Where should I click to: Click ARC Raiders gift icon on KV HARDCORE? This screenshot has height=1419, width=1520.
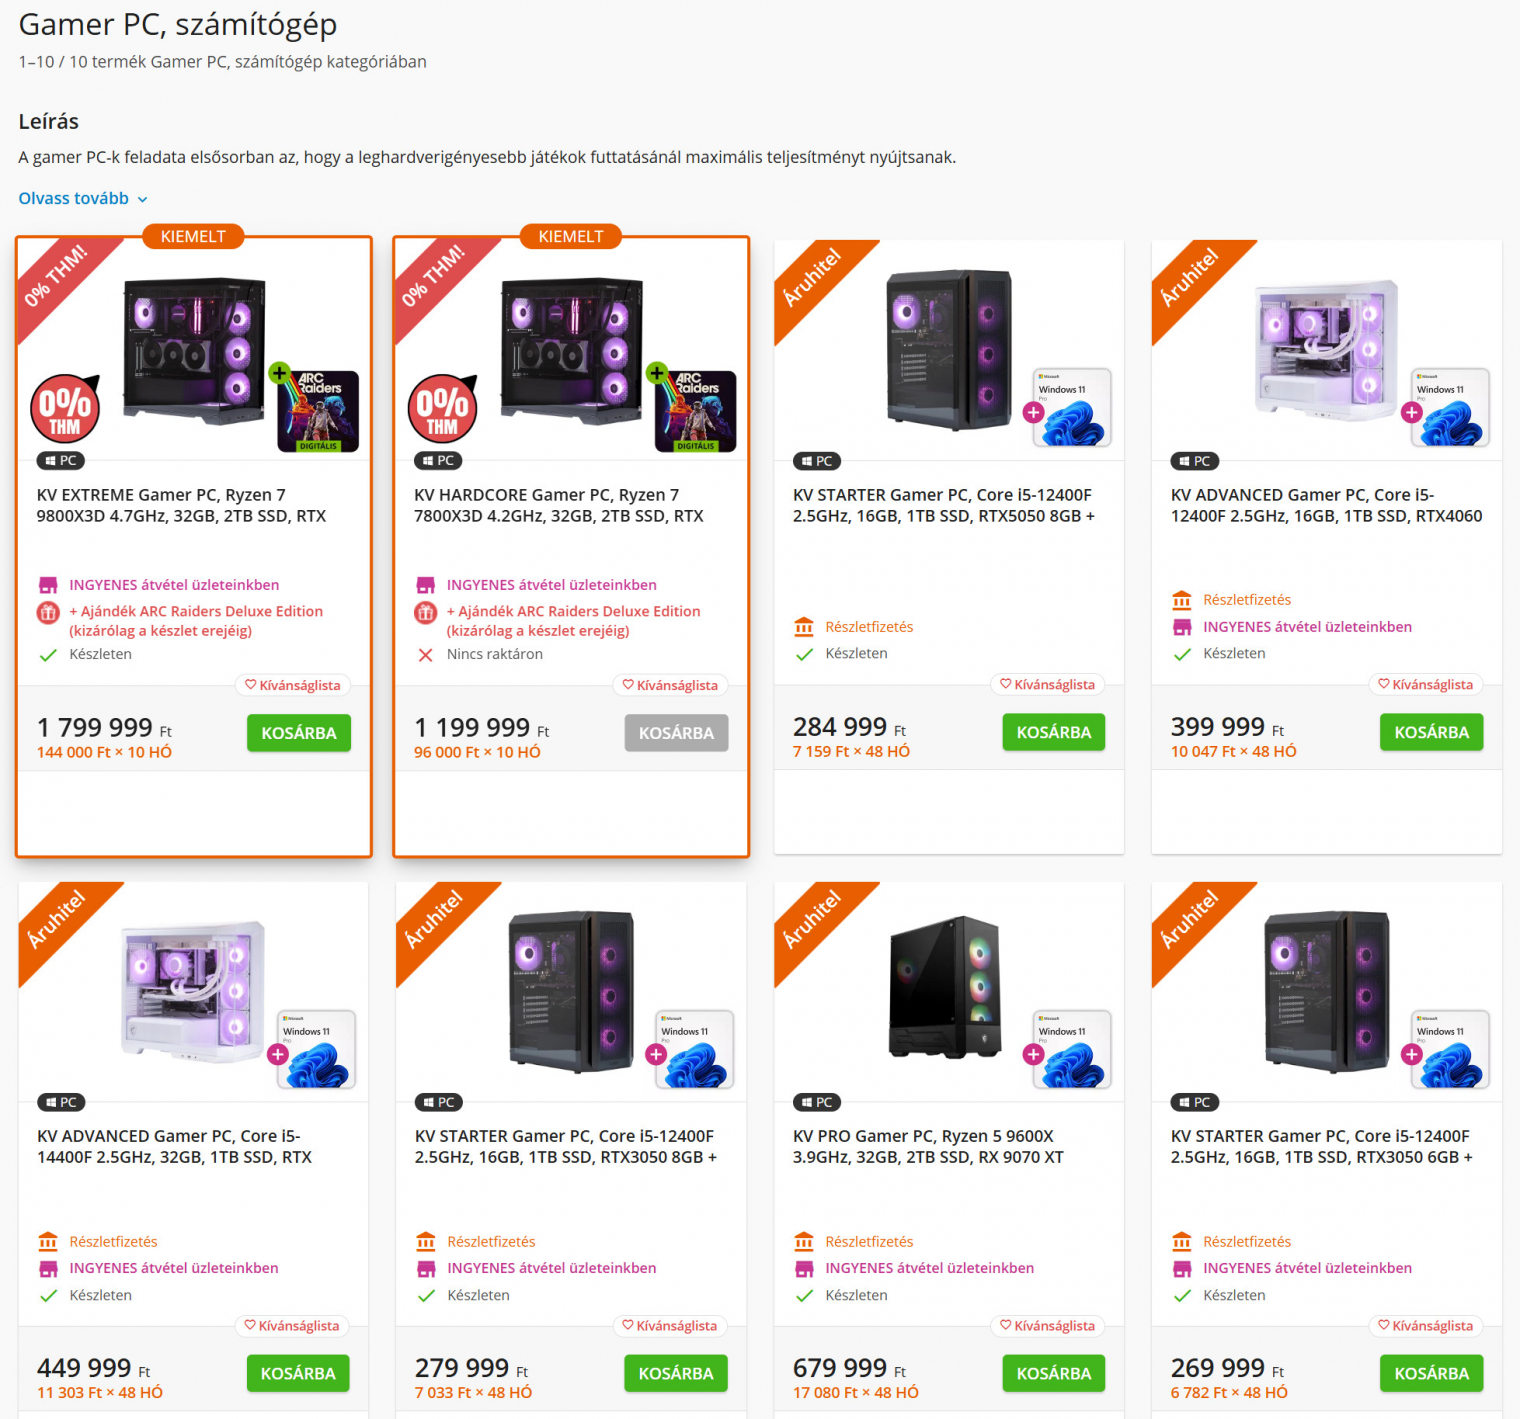click(426, 612)
